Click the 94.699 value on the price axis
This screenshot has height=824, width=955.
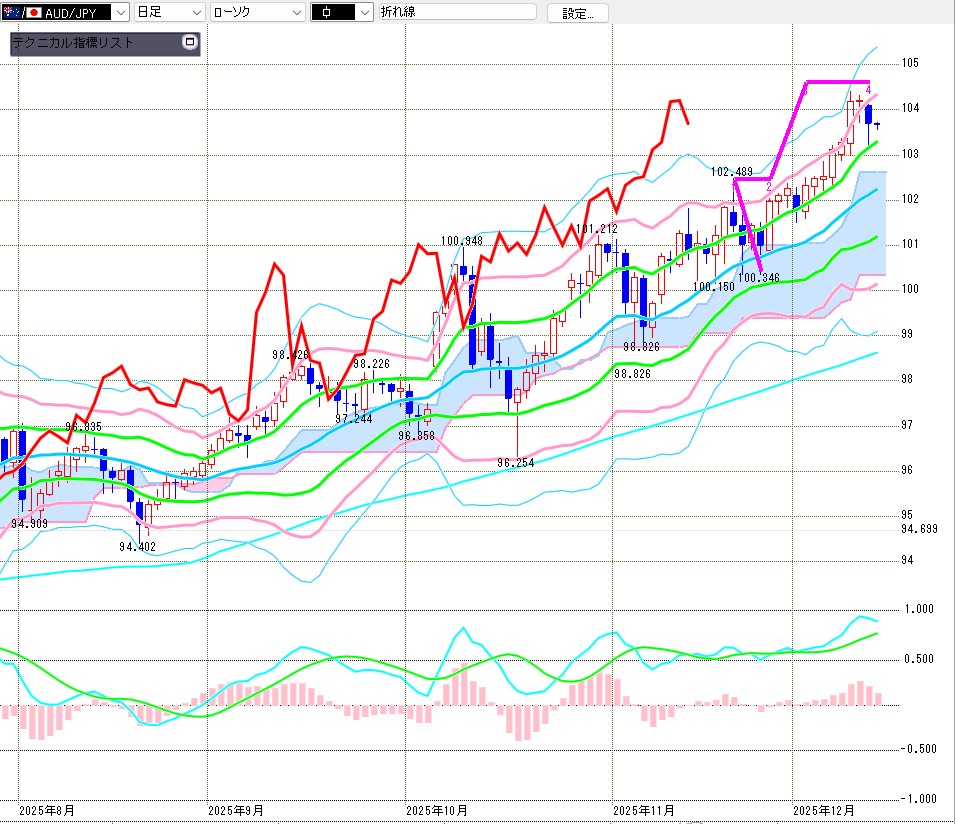[x=918, y=529]
